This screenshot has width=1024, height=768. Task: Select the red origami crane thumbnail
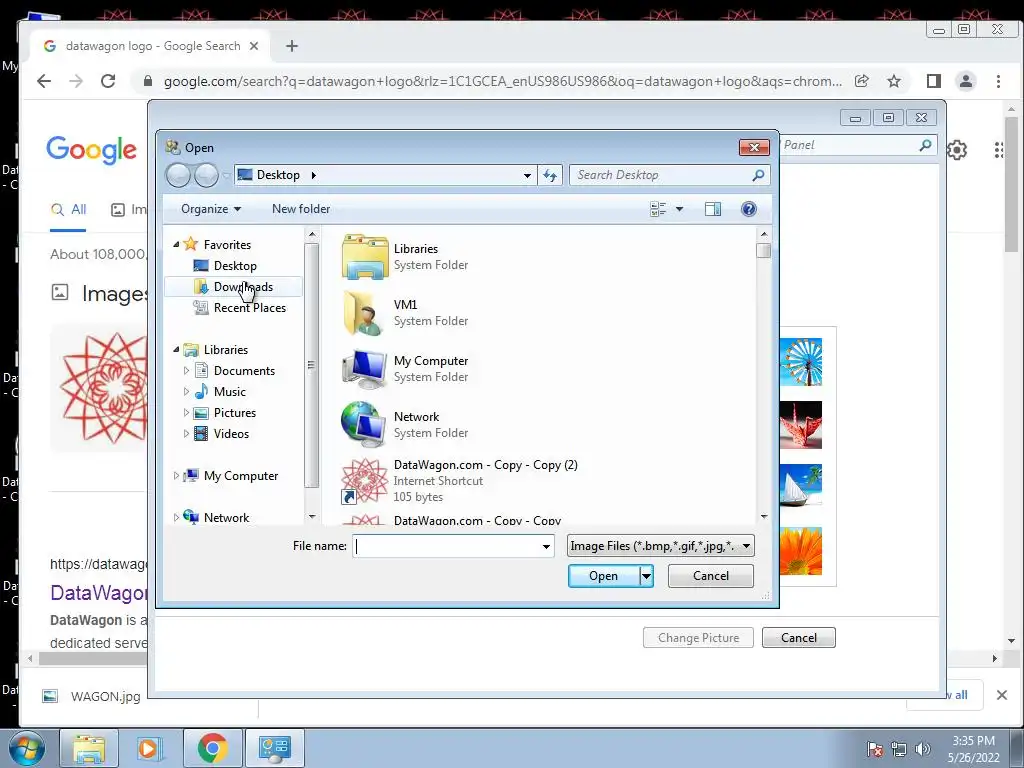(801, 425)
